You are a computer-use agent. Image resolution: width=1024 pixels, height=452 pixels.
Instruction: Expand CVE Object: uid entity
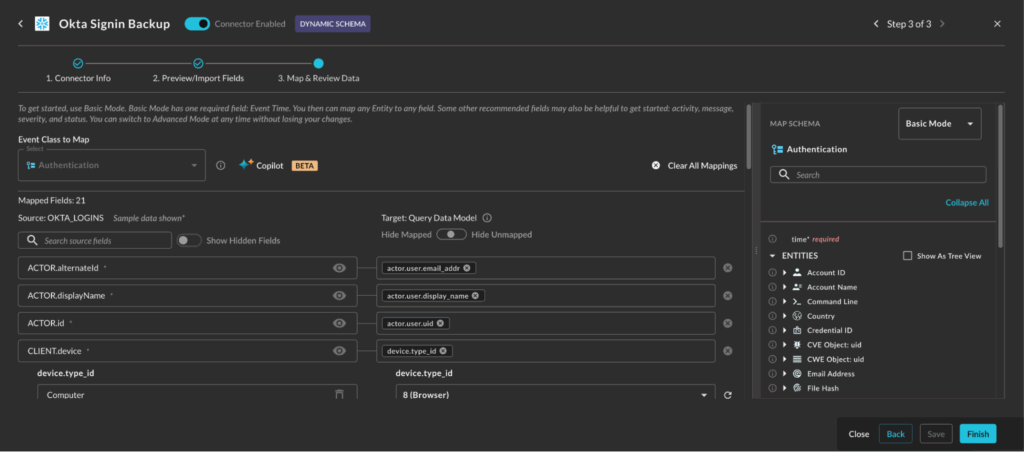click(x=784, y=345)
